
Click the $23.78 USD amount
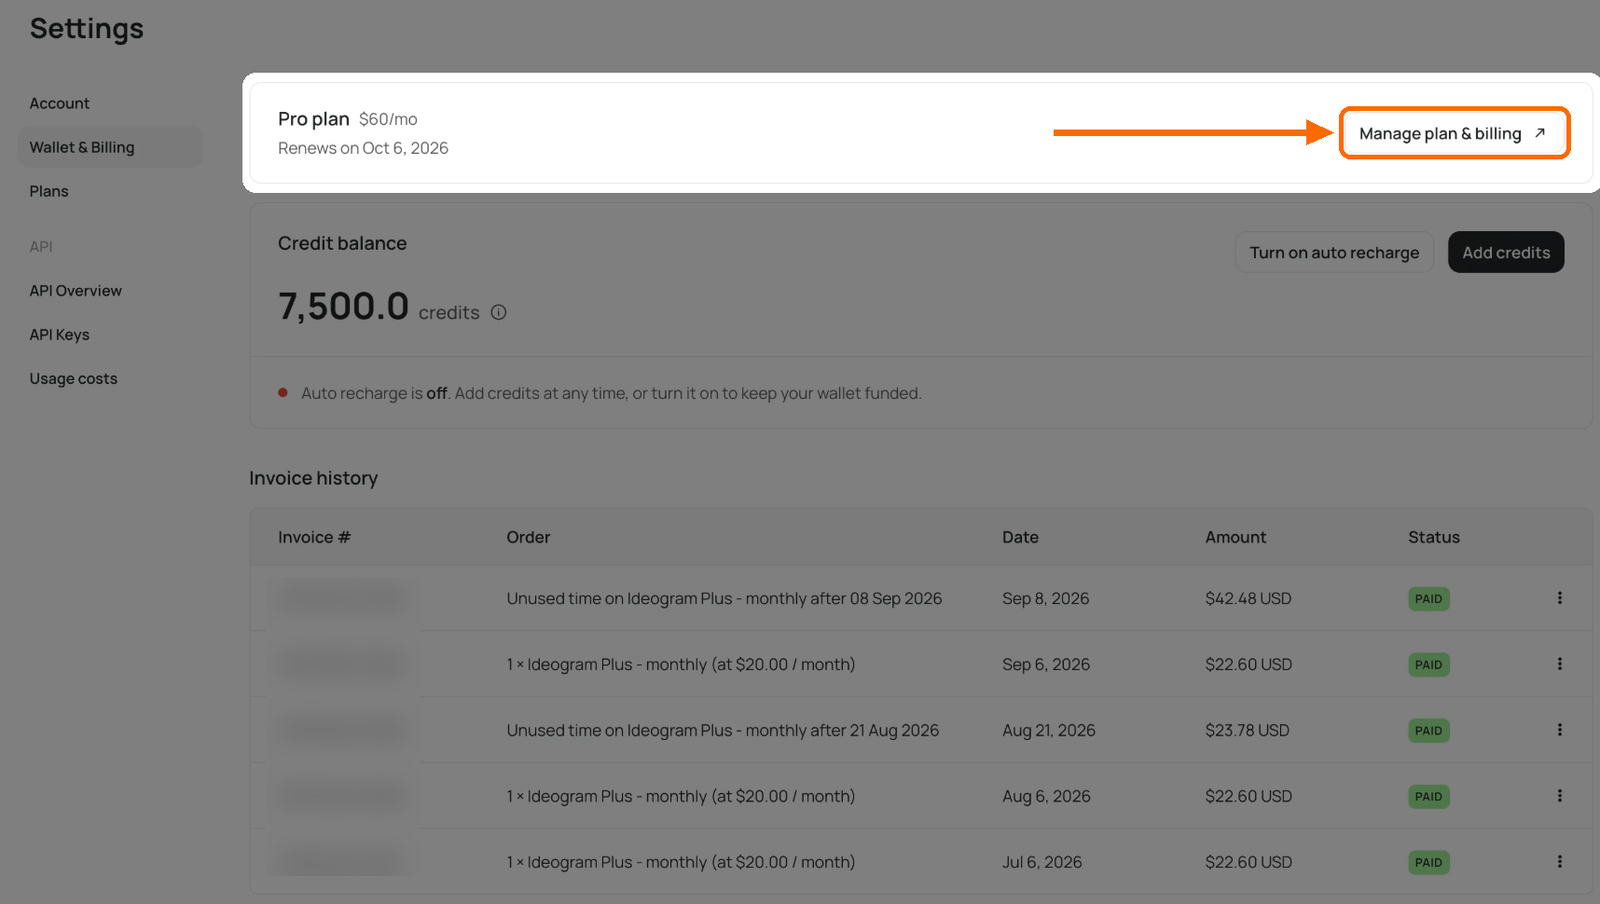[1247, 731]
